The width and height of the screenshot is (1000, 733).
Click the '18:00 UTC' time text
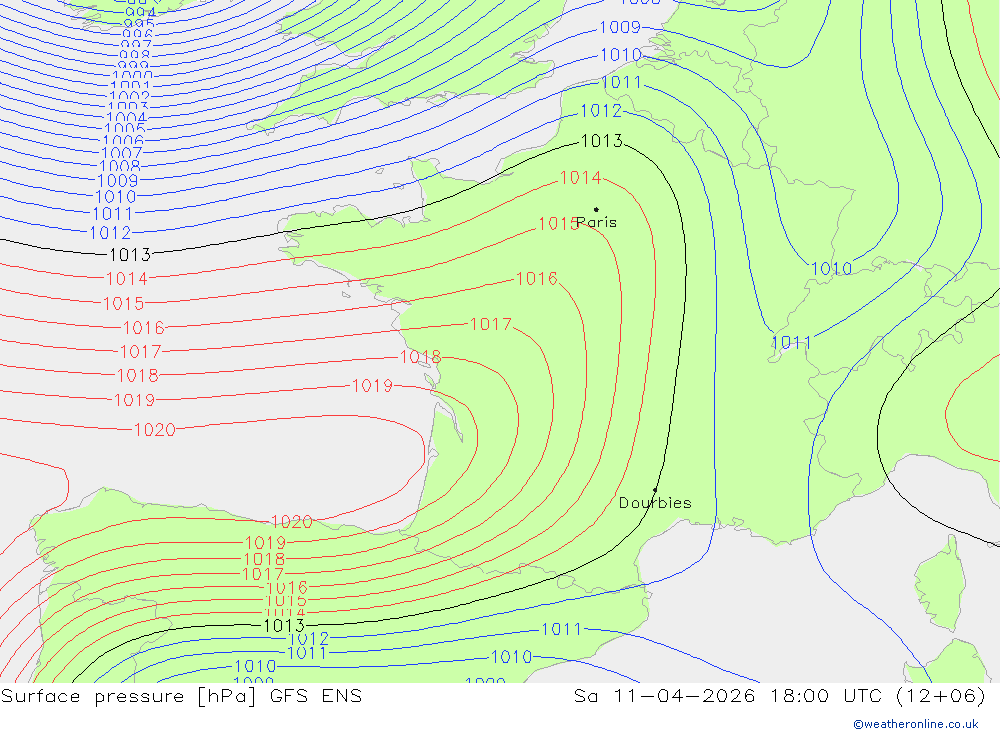(824, 696)
